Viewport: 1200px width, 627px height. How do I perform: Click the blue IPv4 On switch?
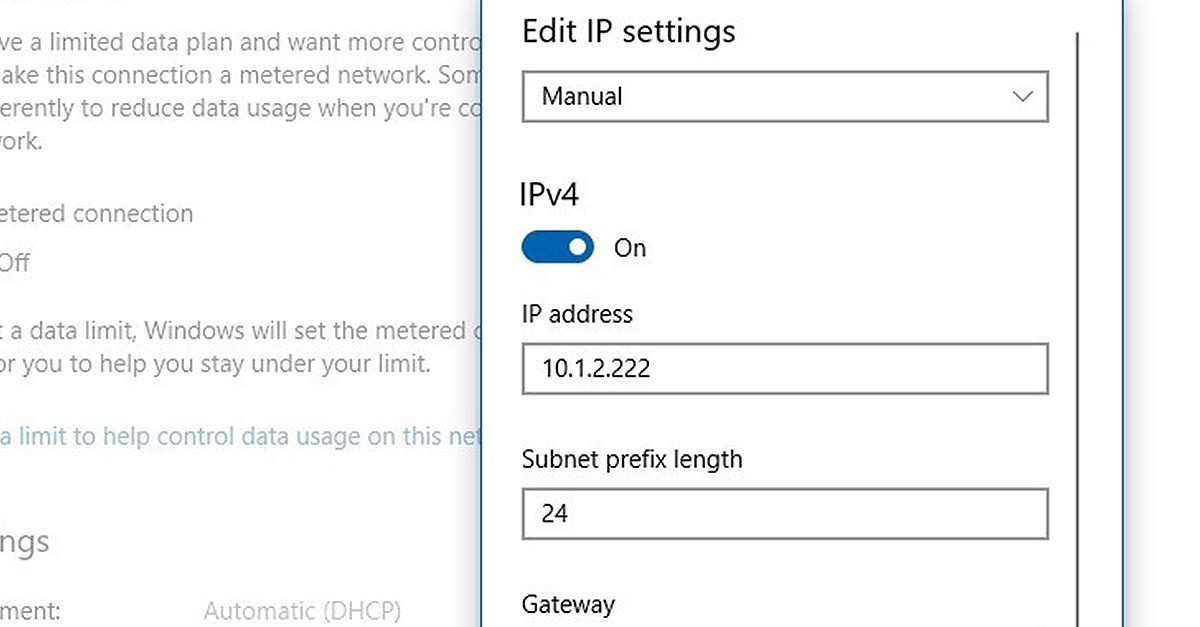point(557,247)
